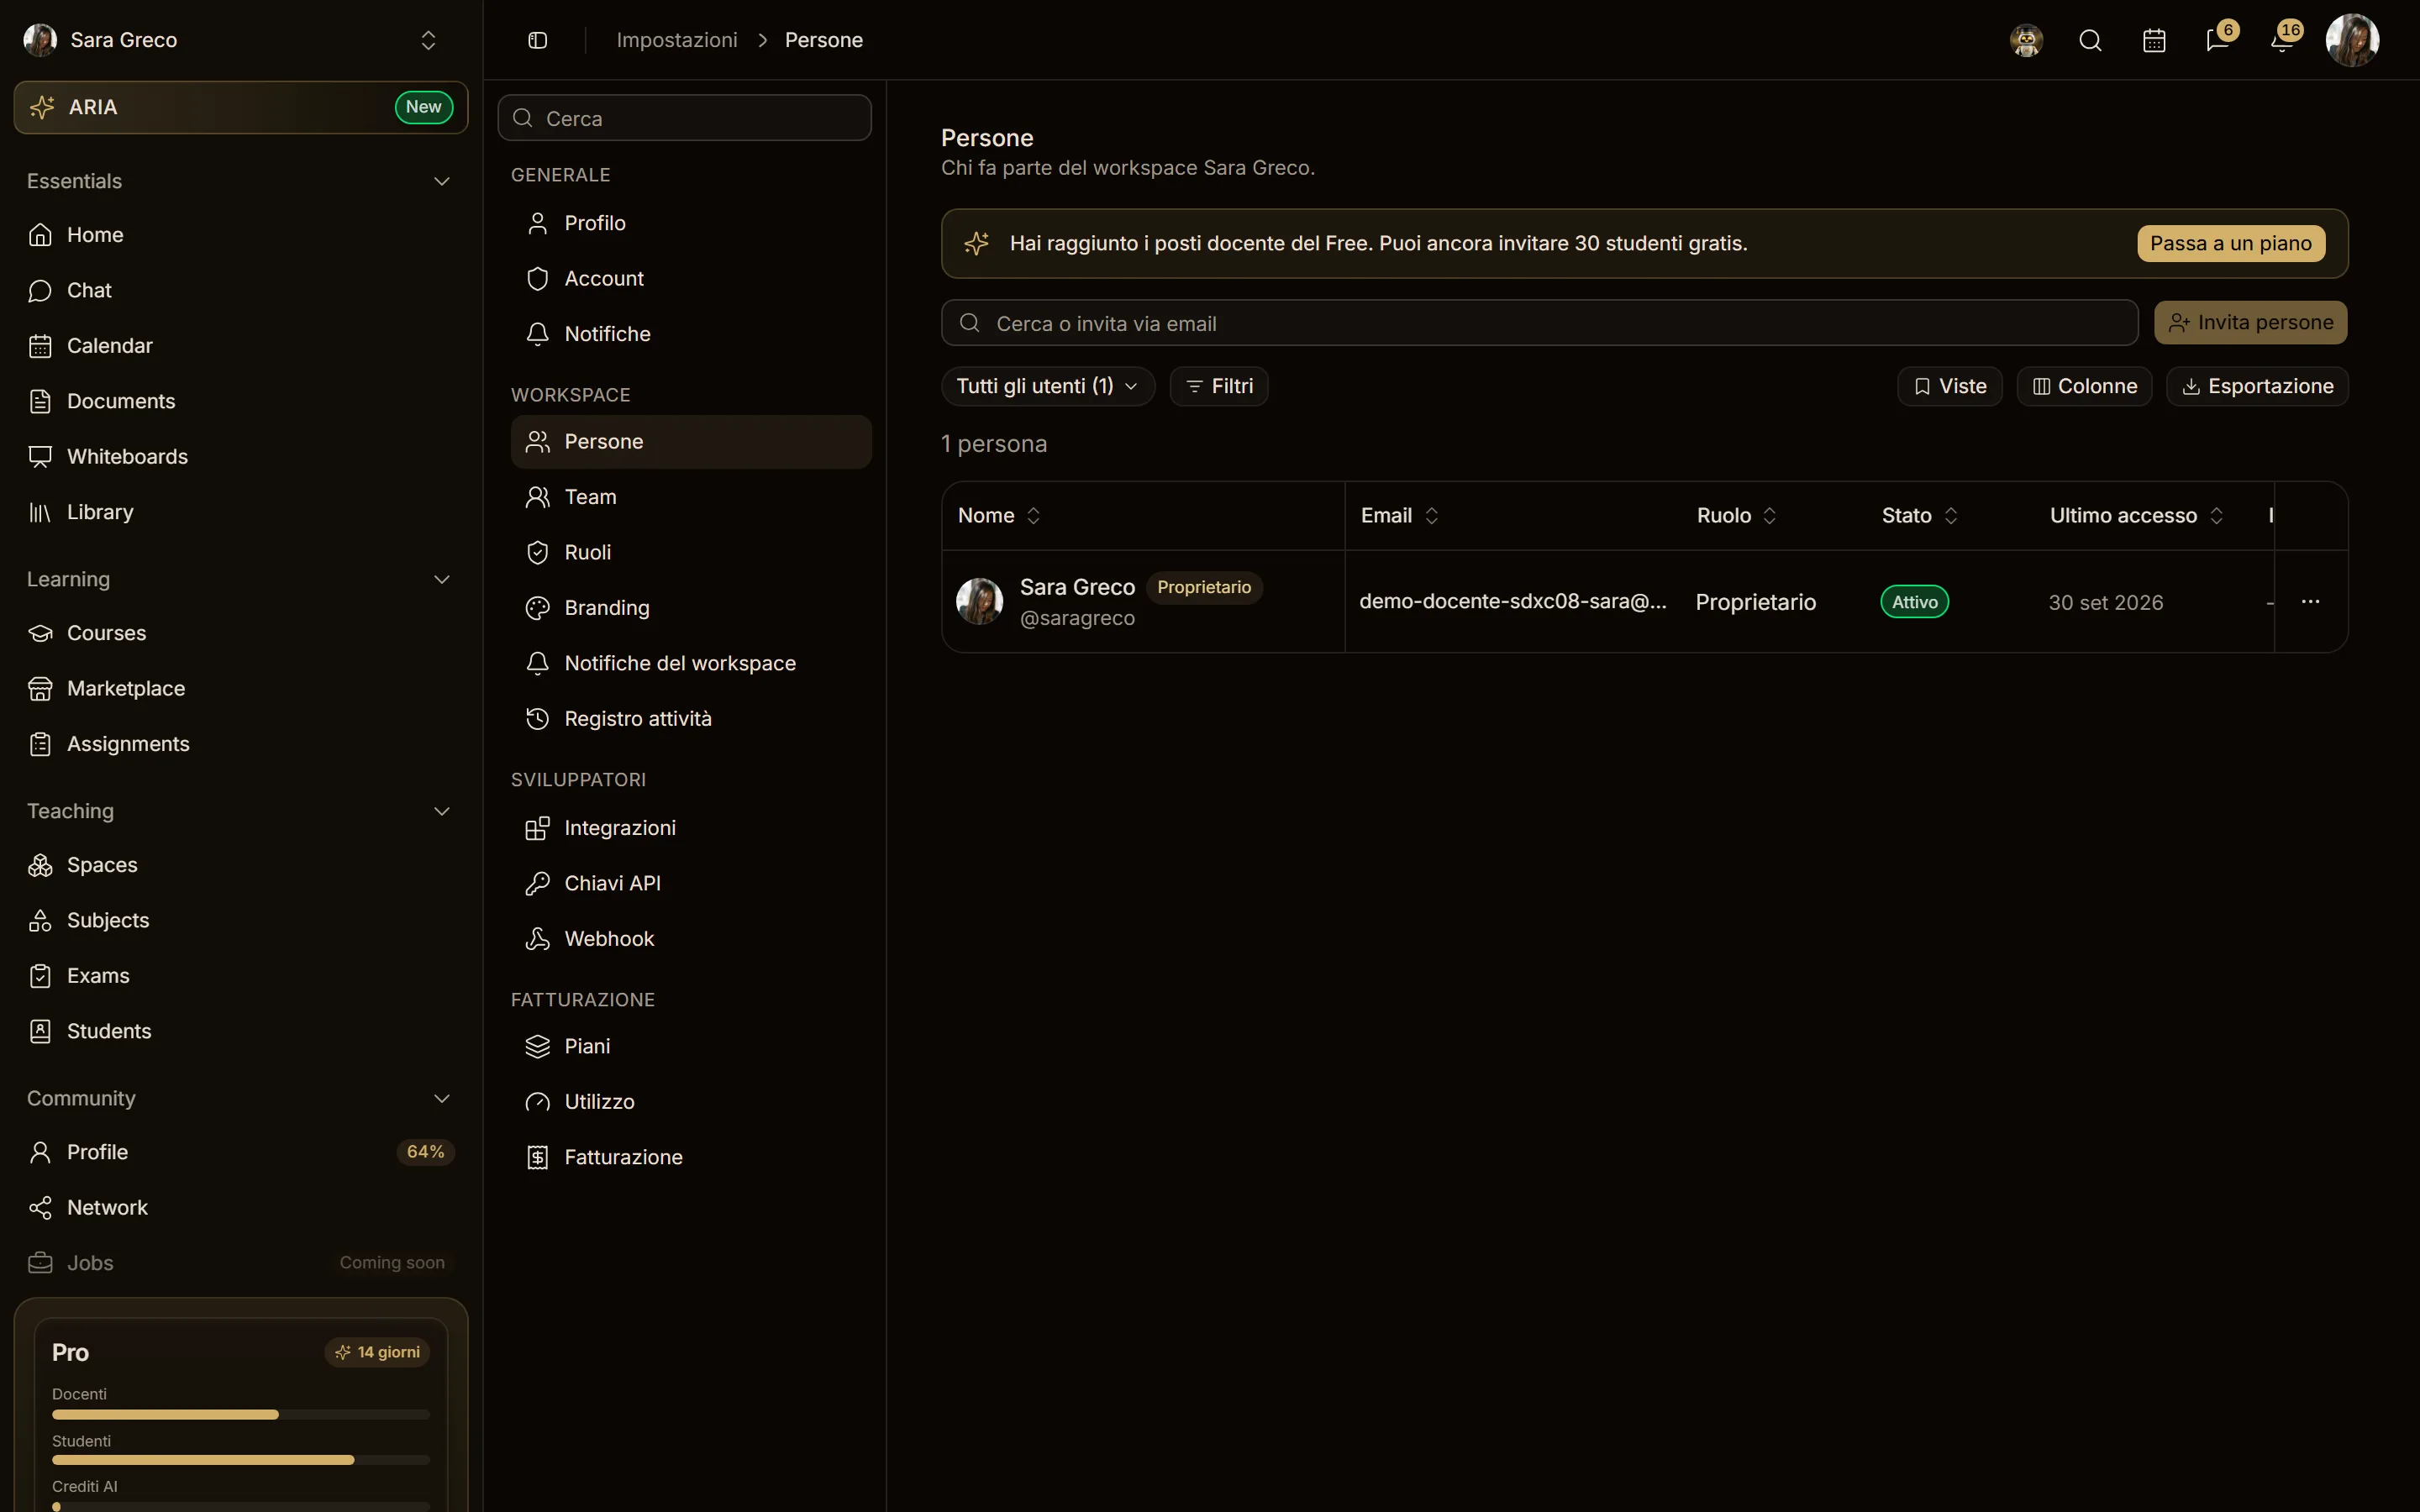Open ARIA assistant
The height and width of the screenshot is (1512, 2420).
(241, 107)
